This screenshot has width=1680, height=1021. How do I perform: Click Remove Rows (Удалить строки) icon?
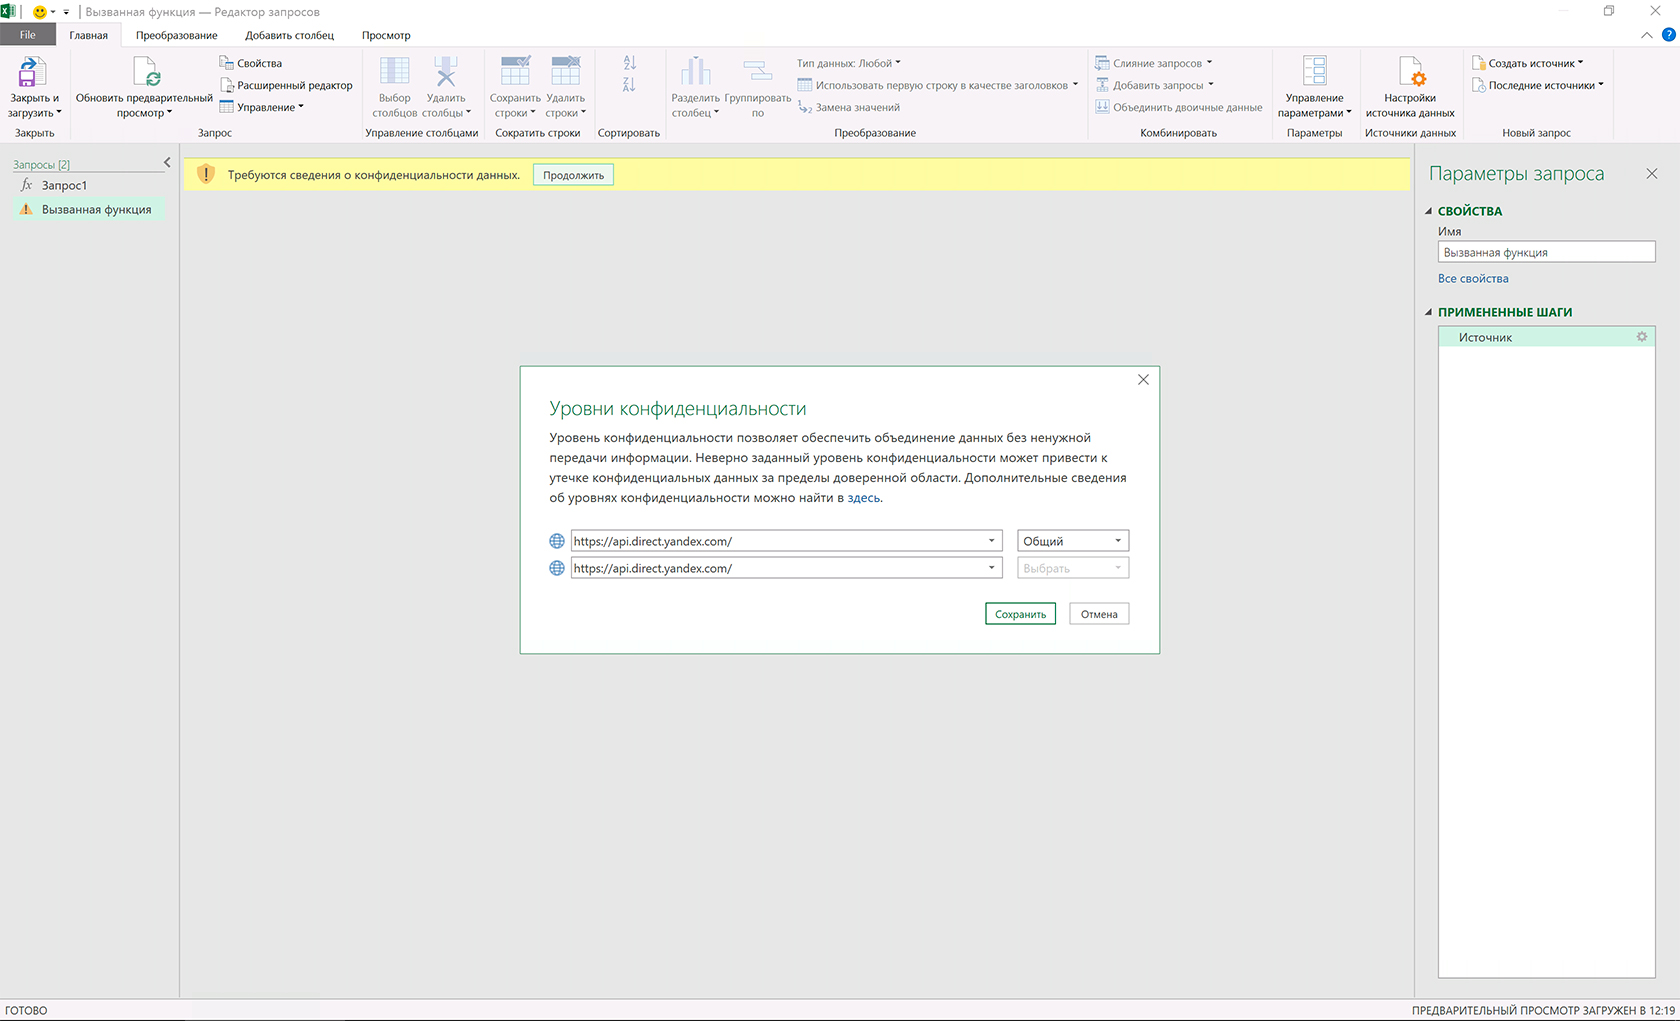tap(565, 72)
